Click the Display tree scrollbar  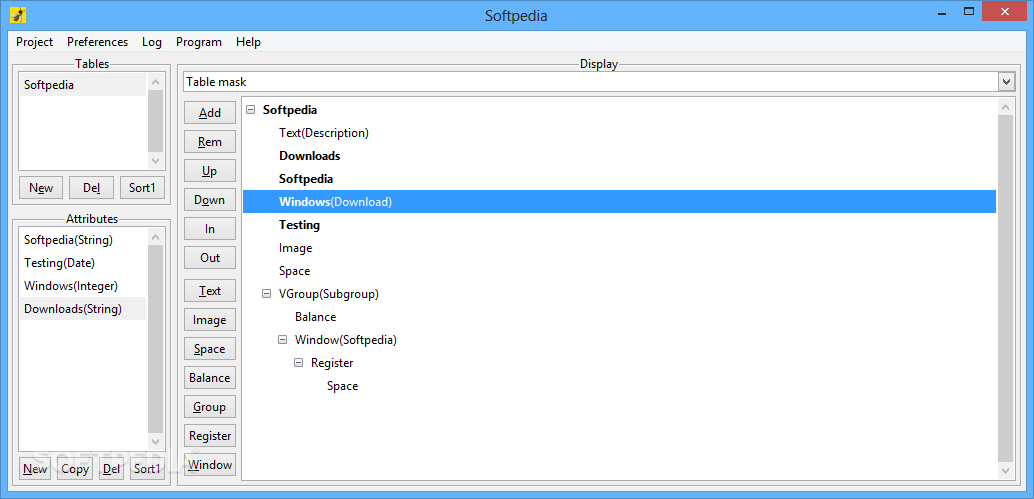pos(1005,288)
